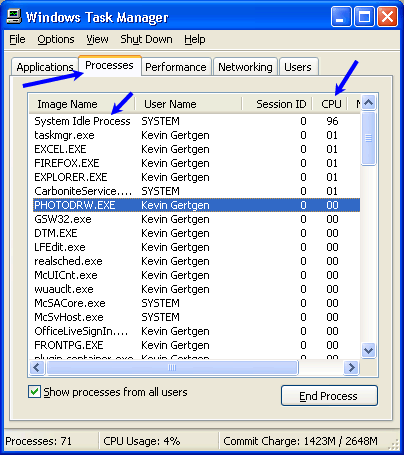Click the Commit Charge status bar entry

300,441
